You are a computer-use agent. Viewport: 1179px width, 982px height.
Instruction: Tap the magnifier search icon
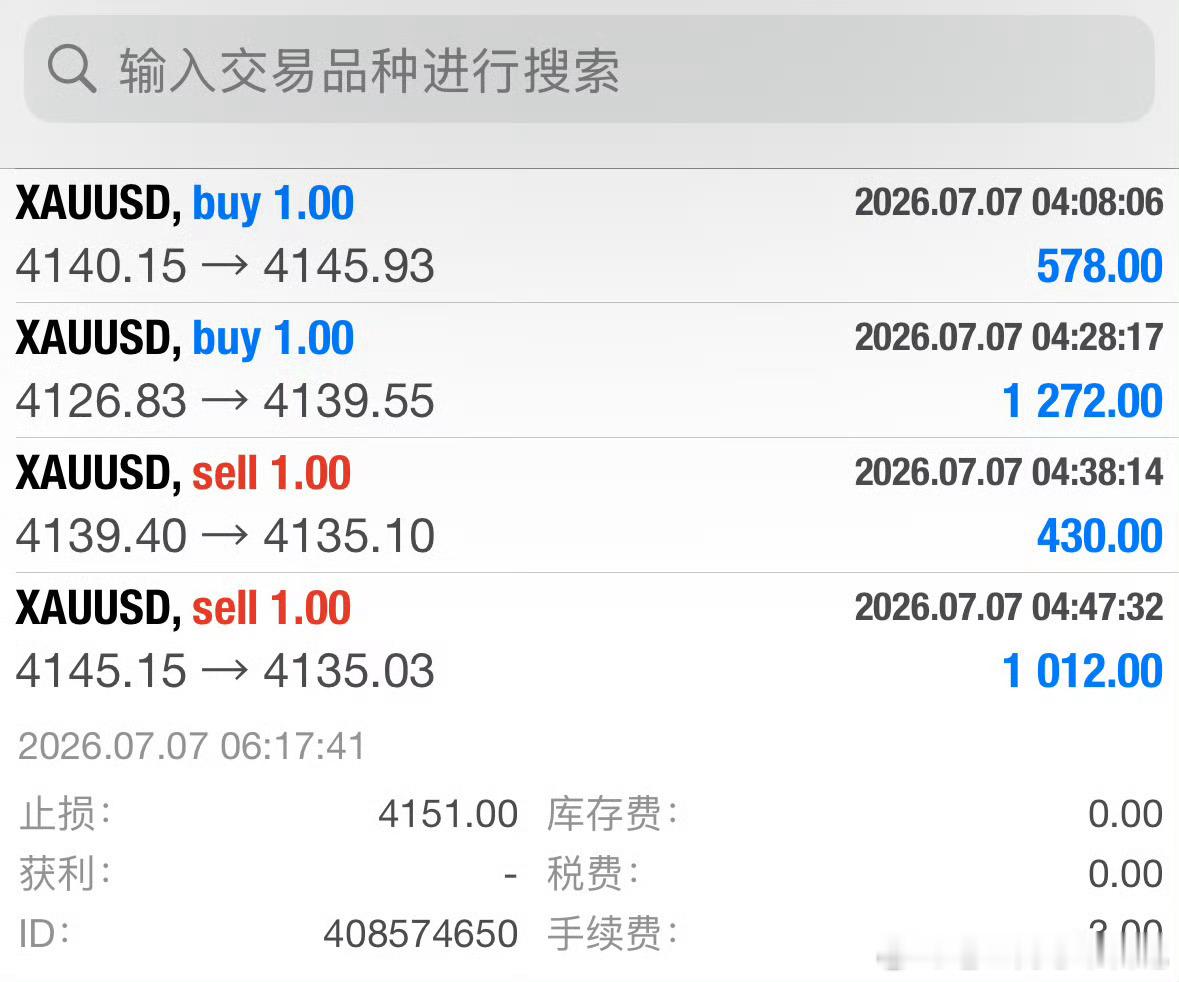(71, 68)
